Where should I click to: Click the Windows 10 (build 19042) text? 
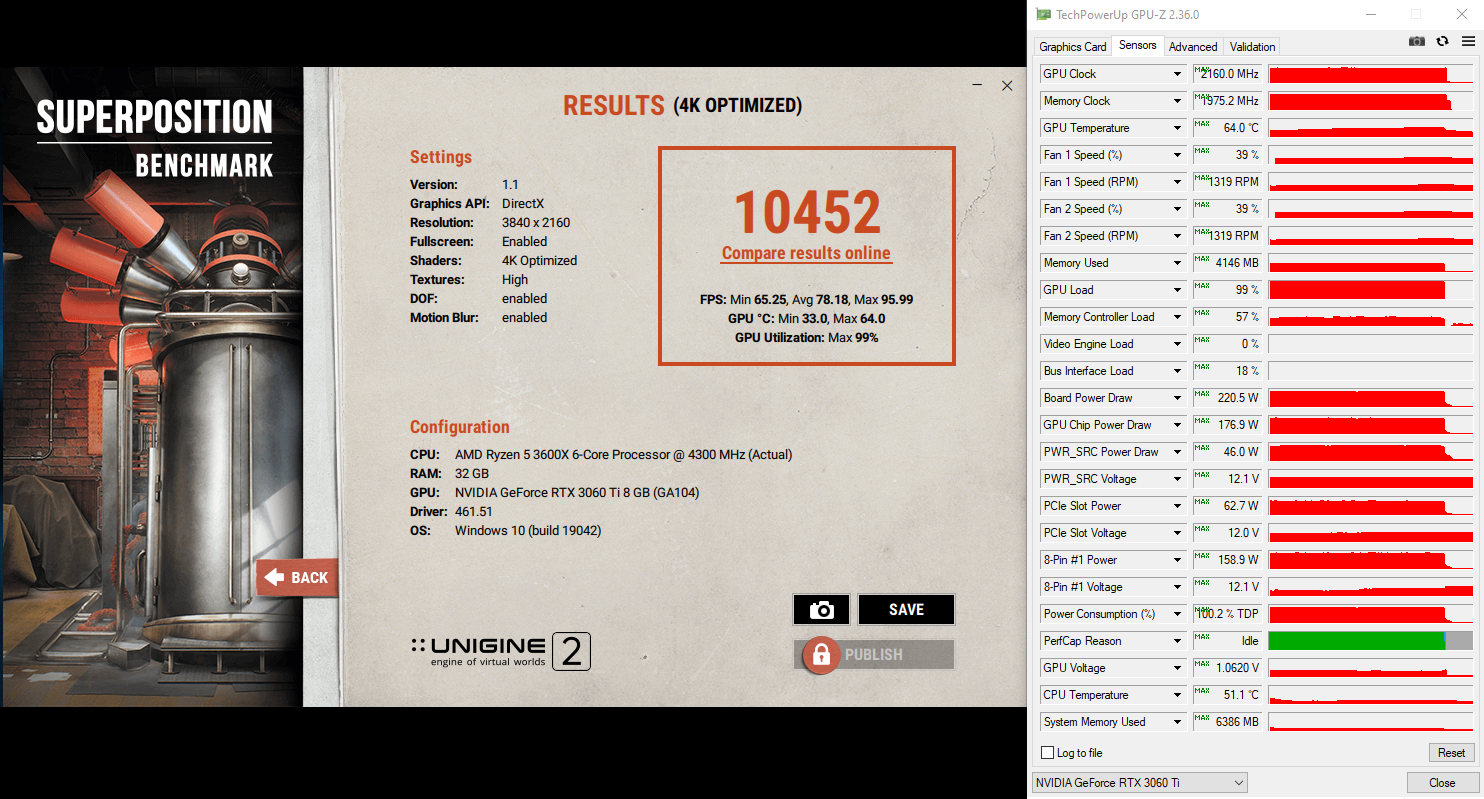tap(528, 531)
